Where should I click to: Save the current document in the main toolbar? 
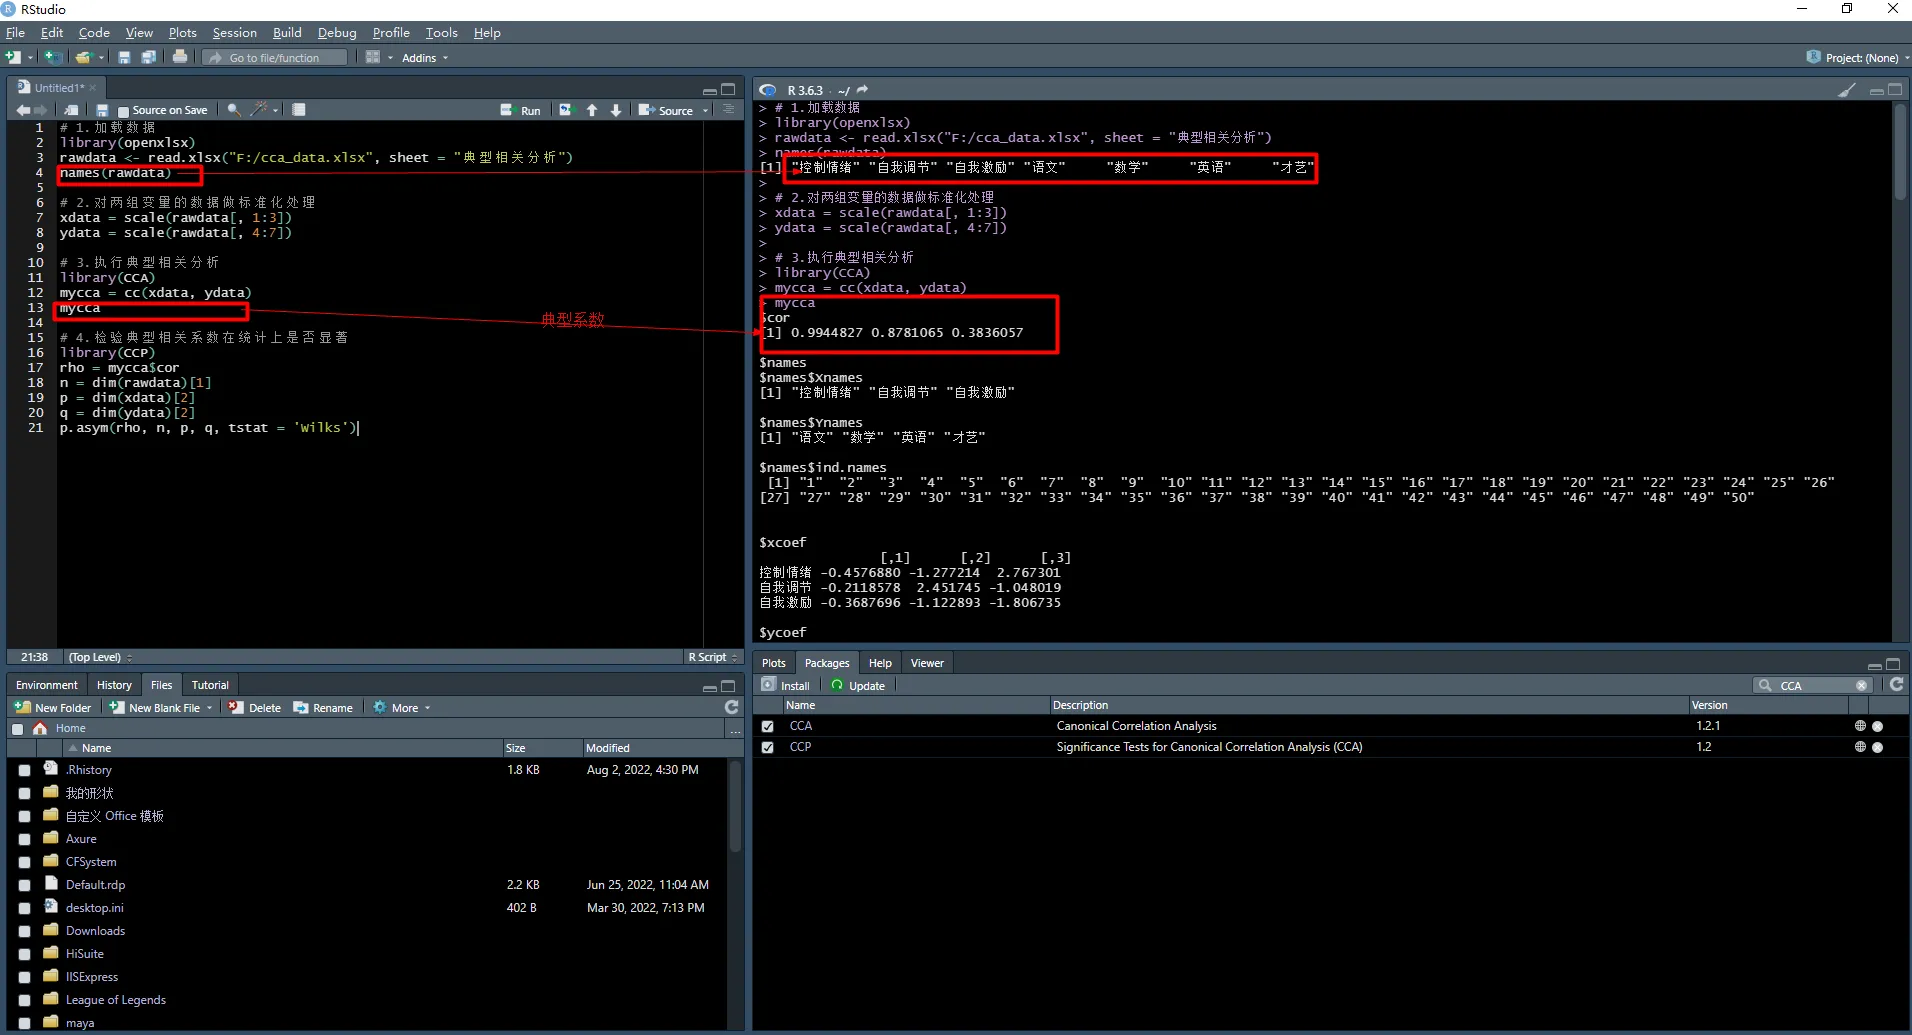(124, 57)
